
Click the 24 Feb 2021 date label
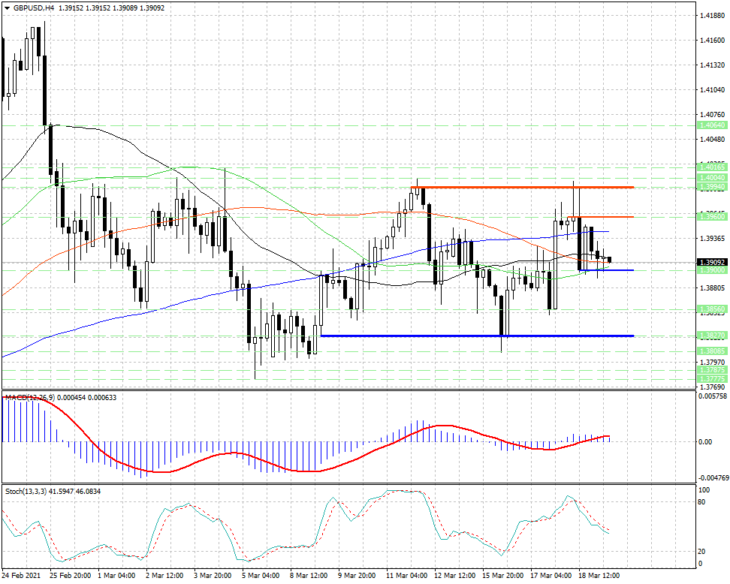pyautogui.click(x=21, y=576)
